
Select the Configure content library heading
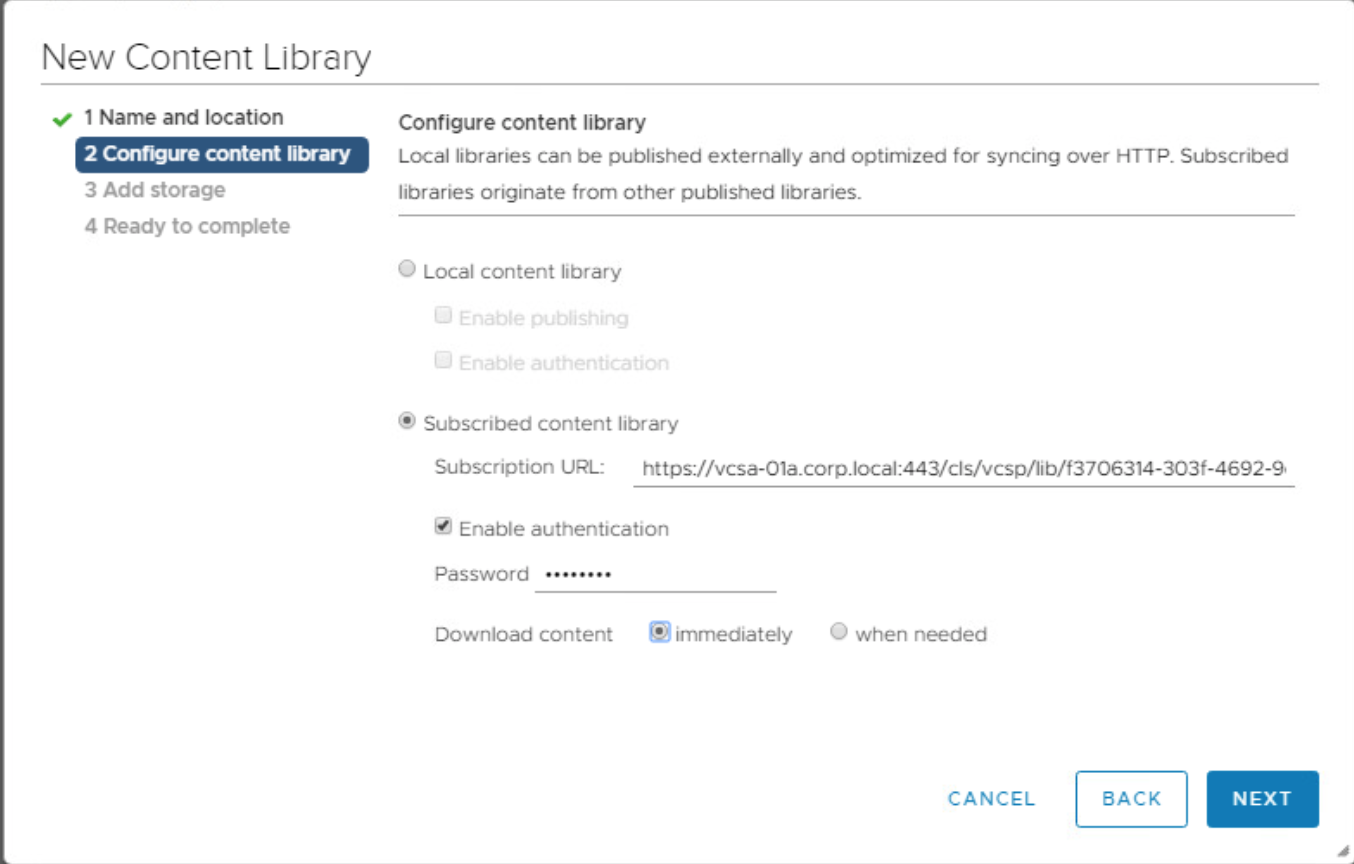[x=523, y=122]
